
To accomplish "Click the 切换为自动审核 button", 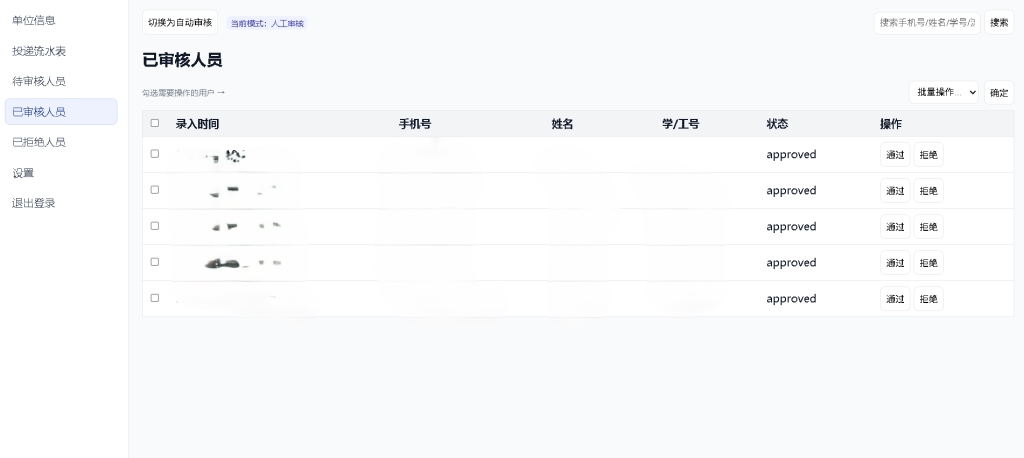I will [180, 22].
